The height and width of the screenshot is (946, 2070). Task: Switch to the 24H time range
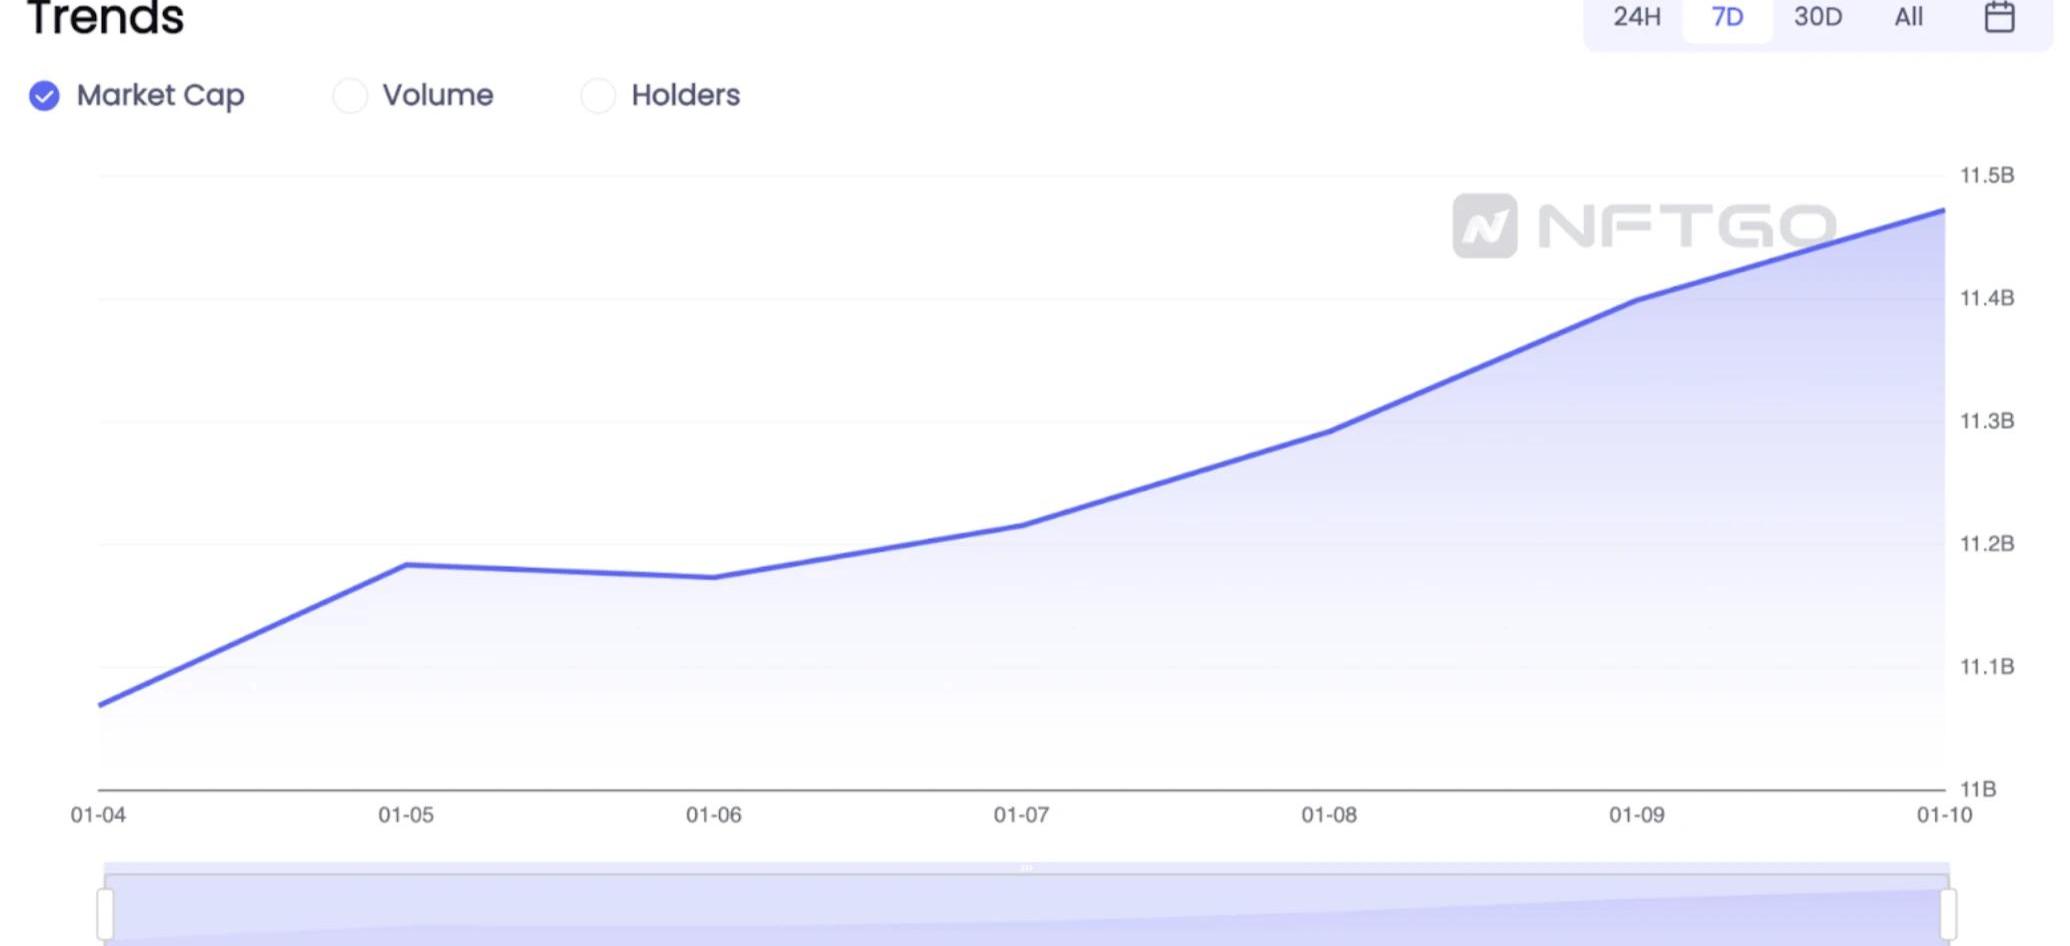pyautogui.click(x=1636, y=17)
